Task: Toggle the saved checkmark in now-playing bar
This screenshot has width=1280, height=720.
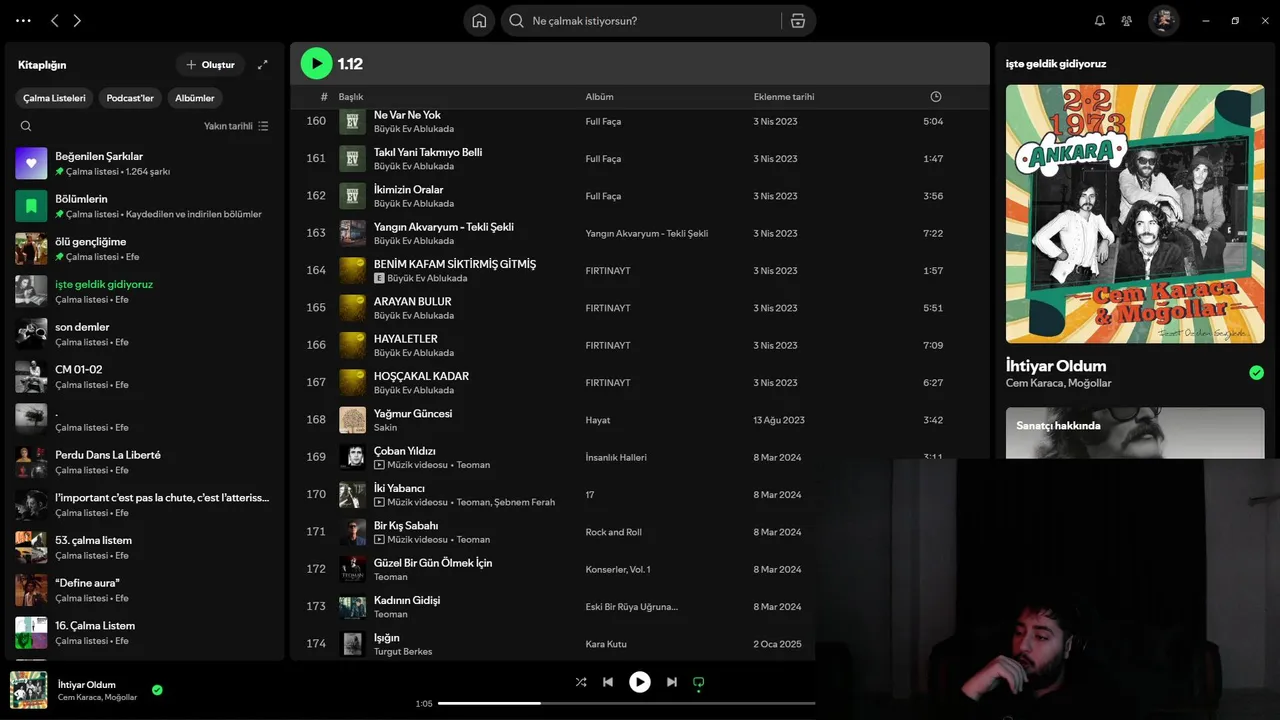Action: click(157, 690)
